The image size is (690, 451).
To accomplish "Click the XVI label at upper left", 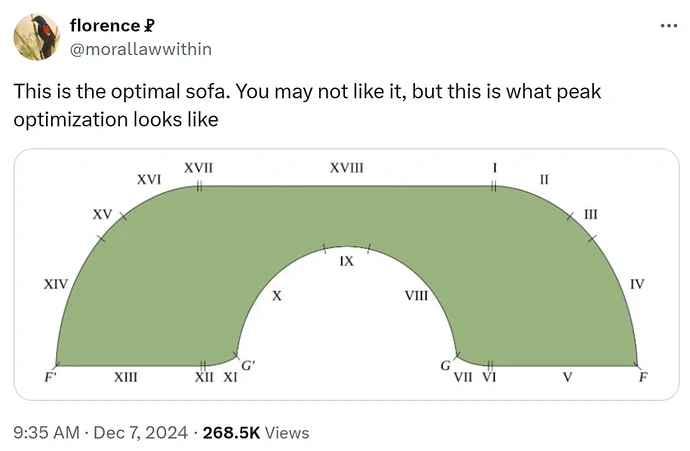I will 149,180.
